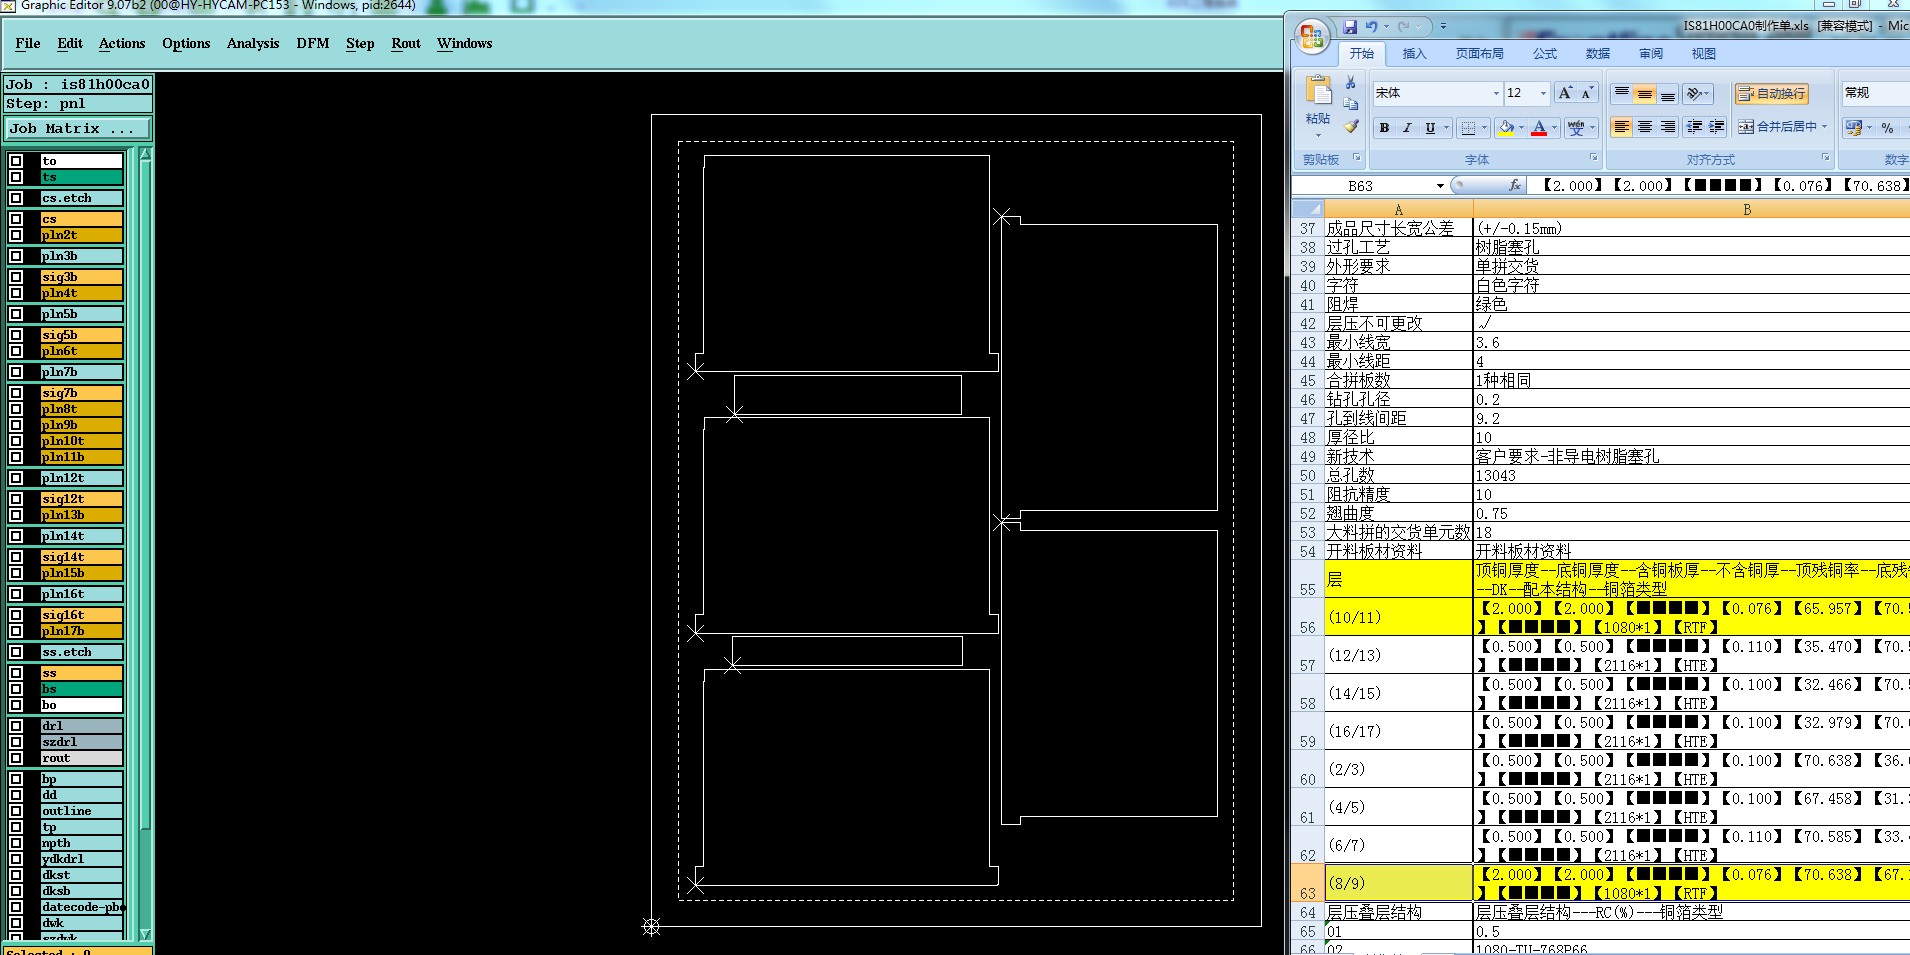Increase indent in Excel alignment group
1910x955 pixels.
tap(1717, 127)
